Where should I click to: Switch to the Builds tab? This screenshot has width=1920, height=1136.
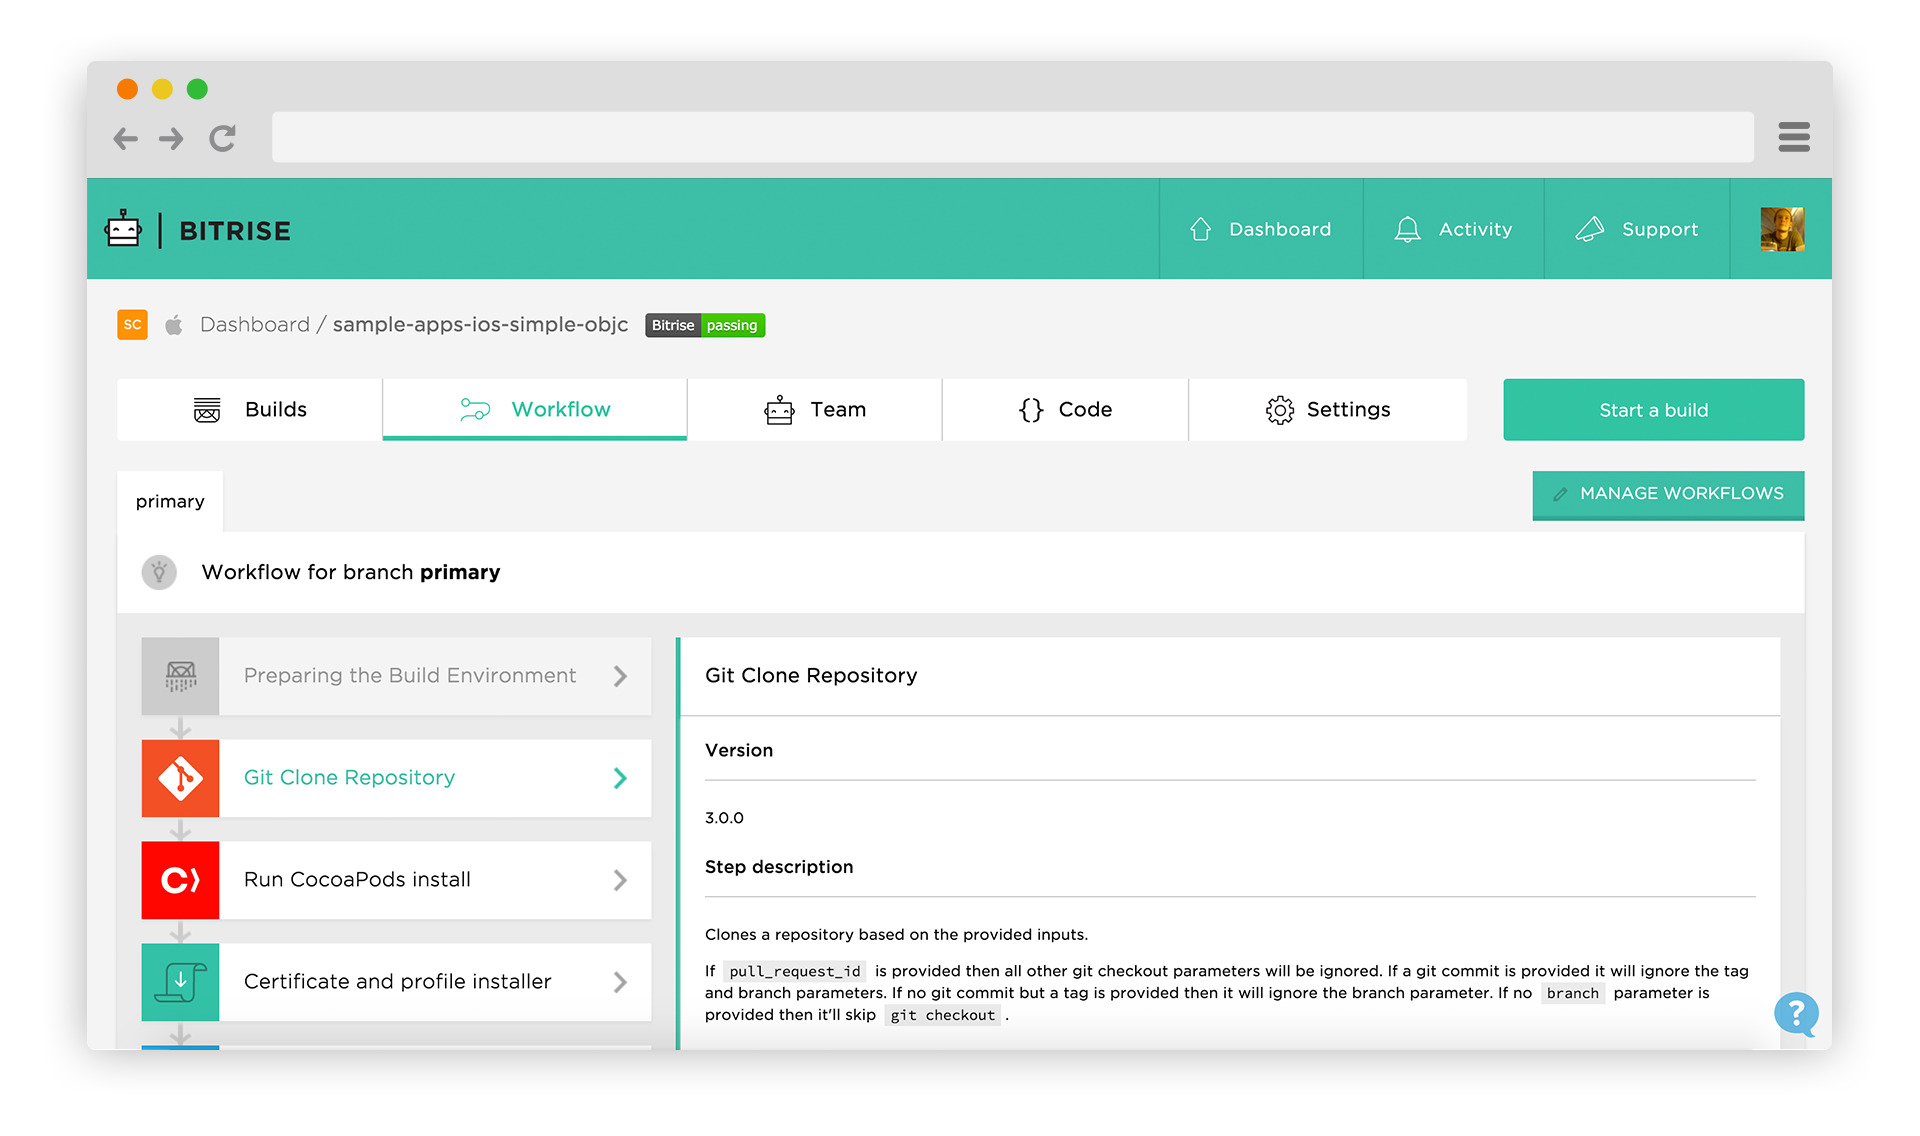tap(249, 409)
